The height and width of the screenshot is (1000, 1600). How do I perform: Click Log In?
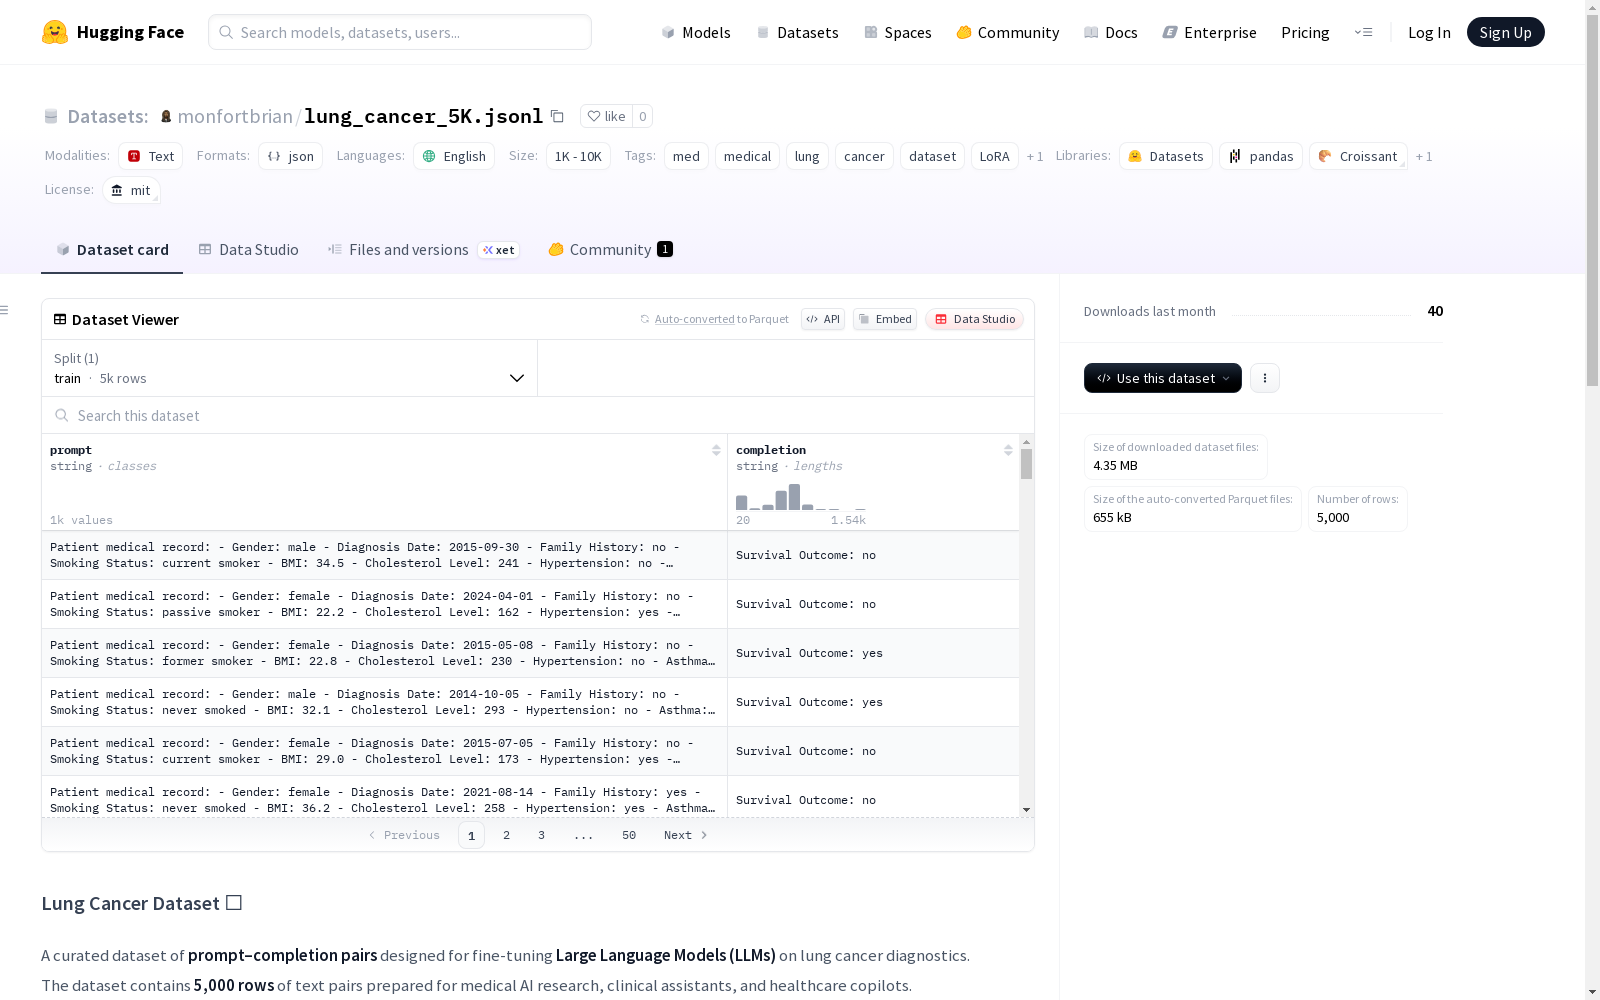1429,32
